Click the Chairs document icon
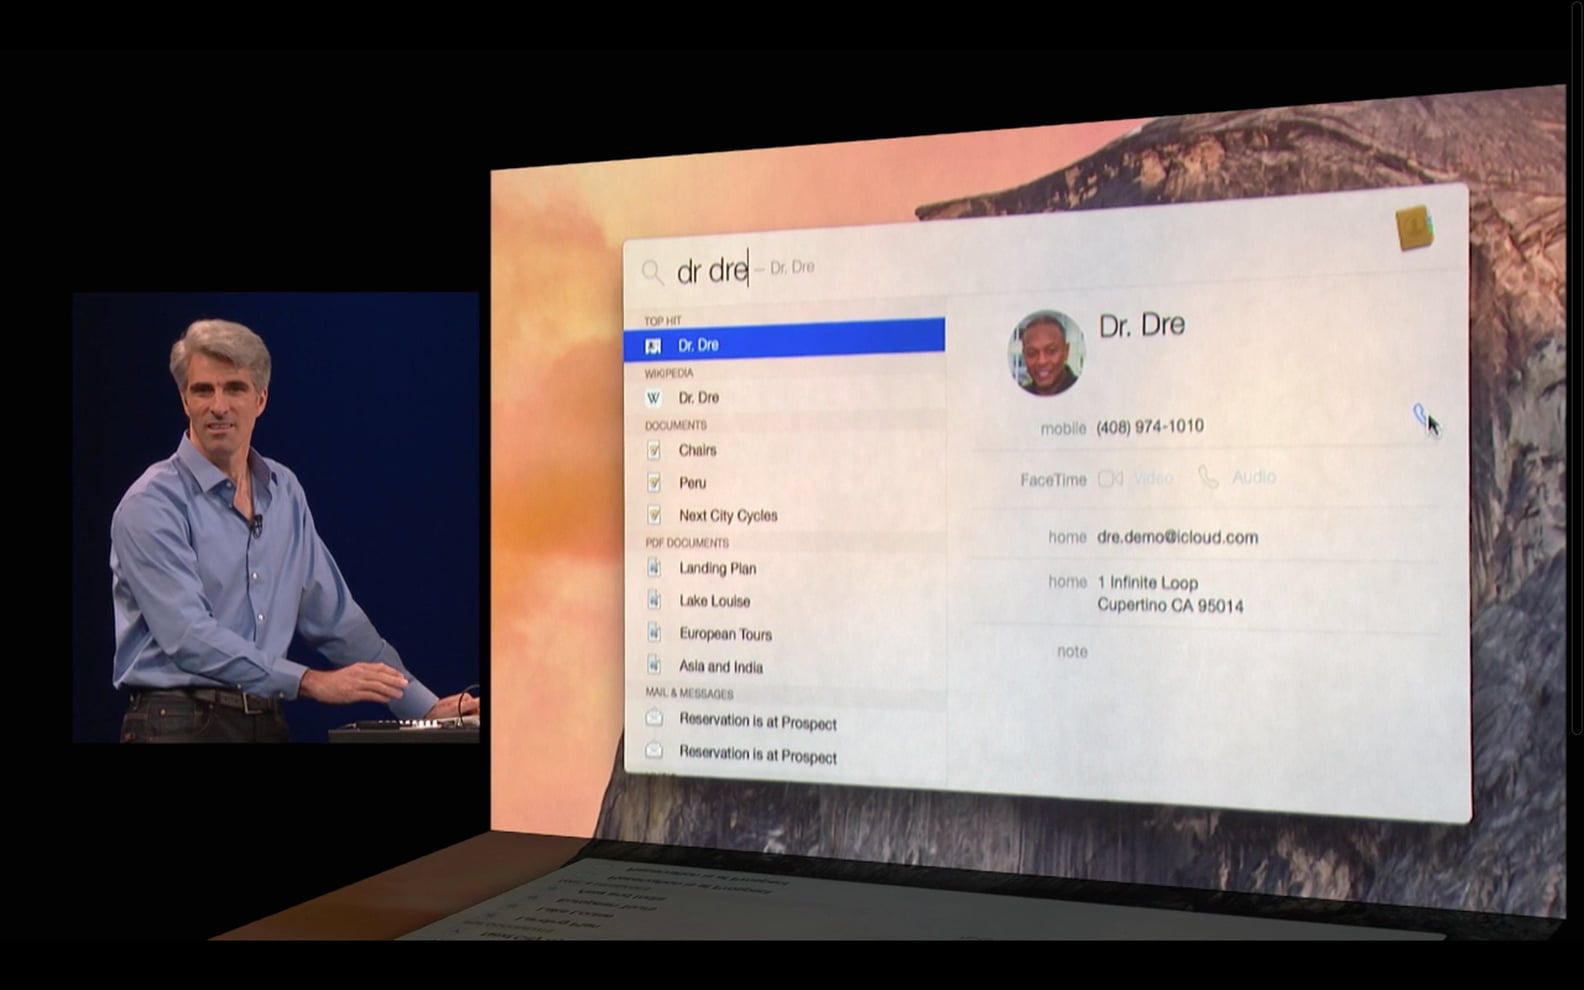Image resolution: width=1584 pixels, height=990 pixels. click(654, 450)
